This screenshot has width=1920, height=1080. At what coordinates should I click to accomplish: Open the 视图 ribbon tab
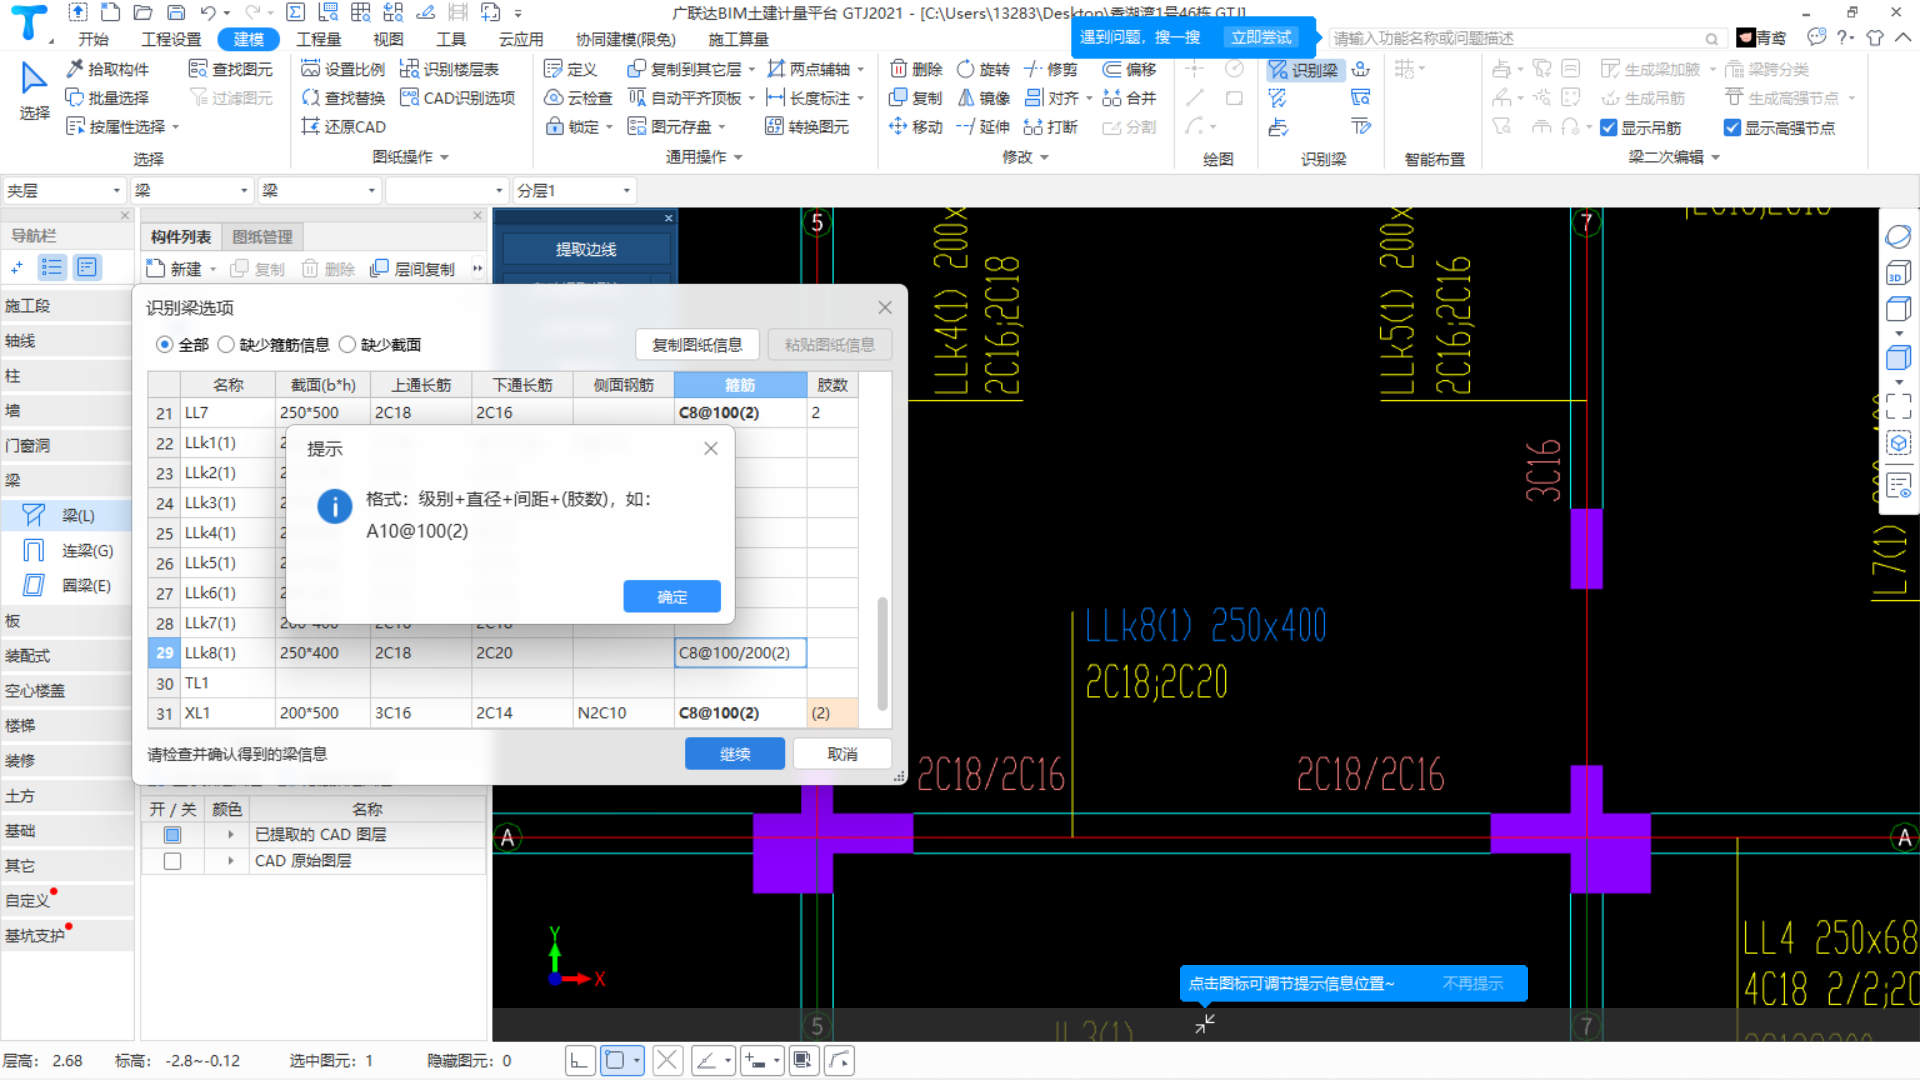(388, 39)
